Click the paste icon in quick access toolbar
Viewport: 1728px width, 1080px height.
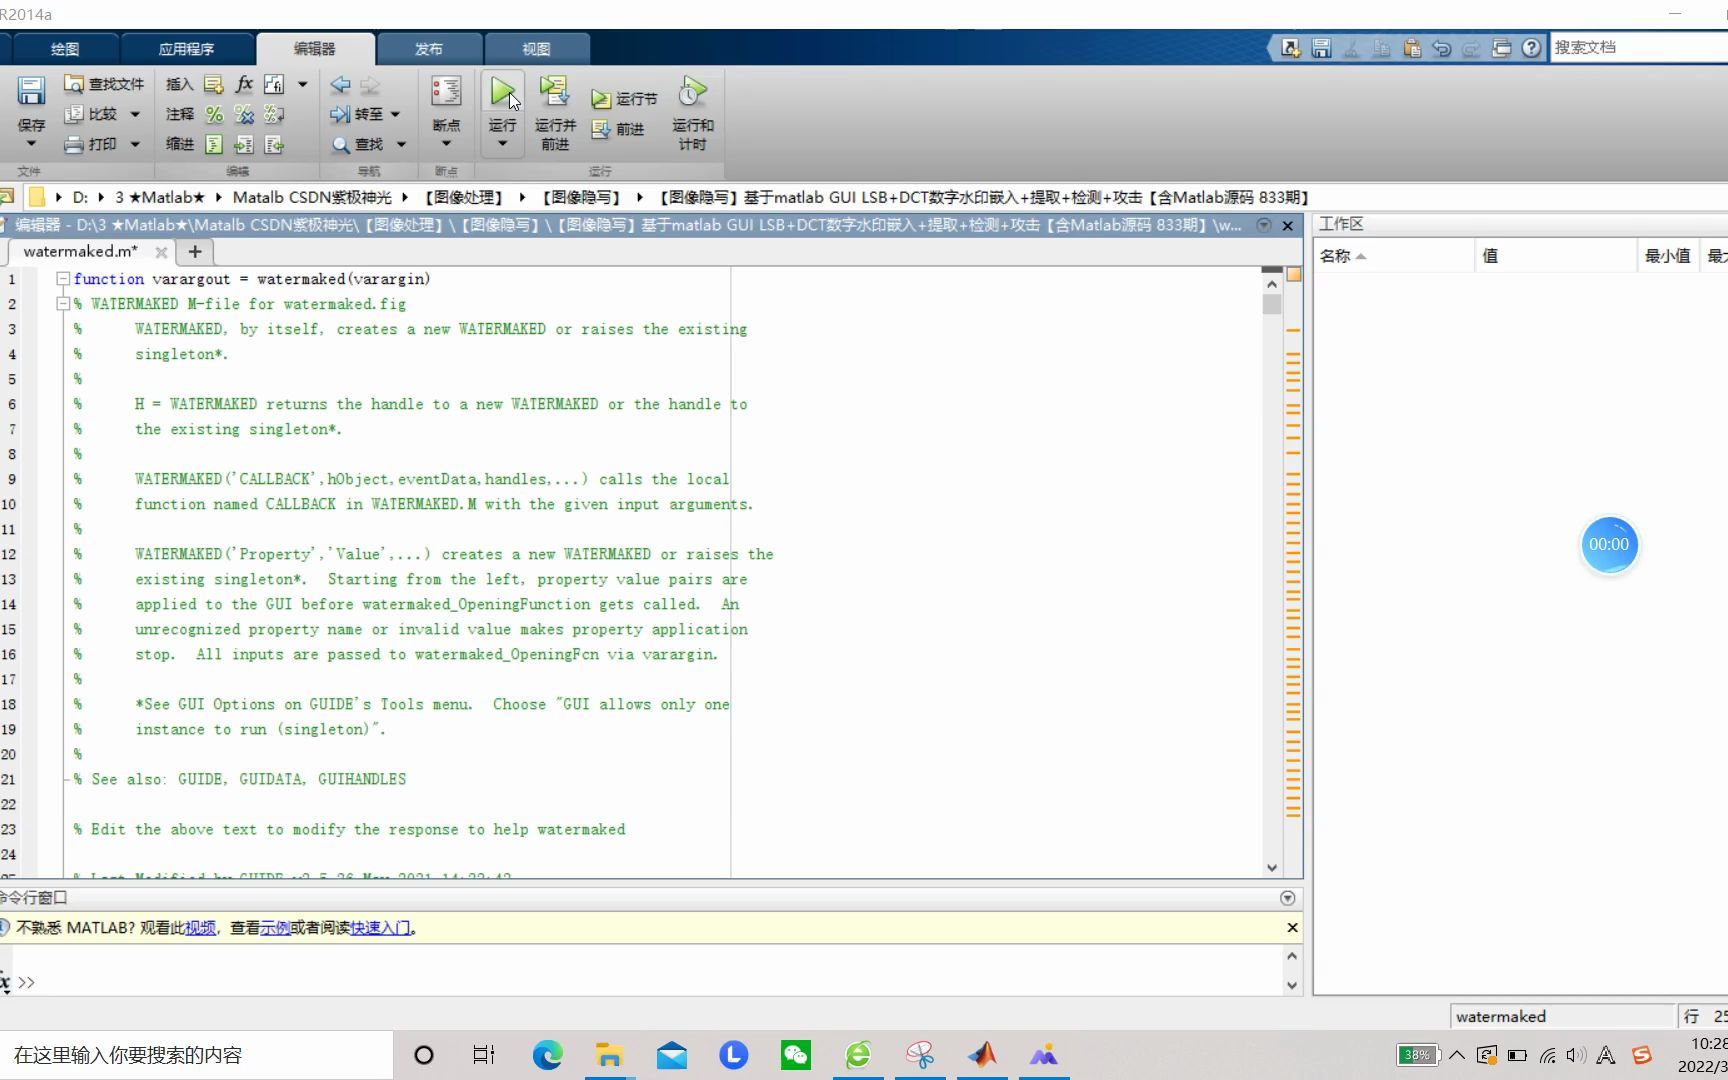[x=1412, y=47]
